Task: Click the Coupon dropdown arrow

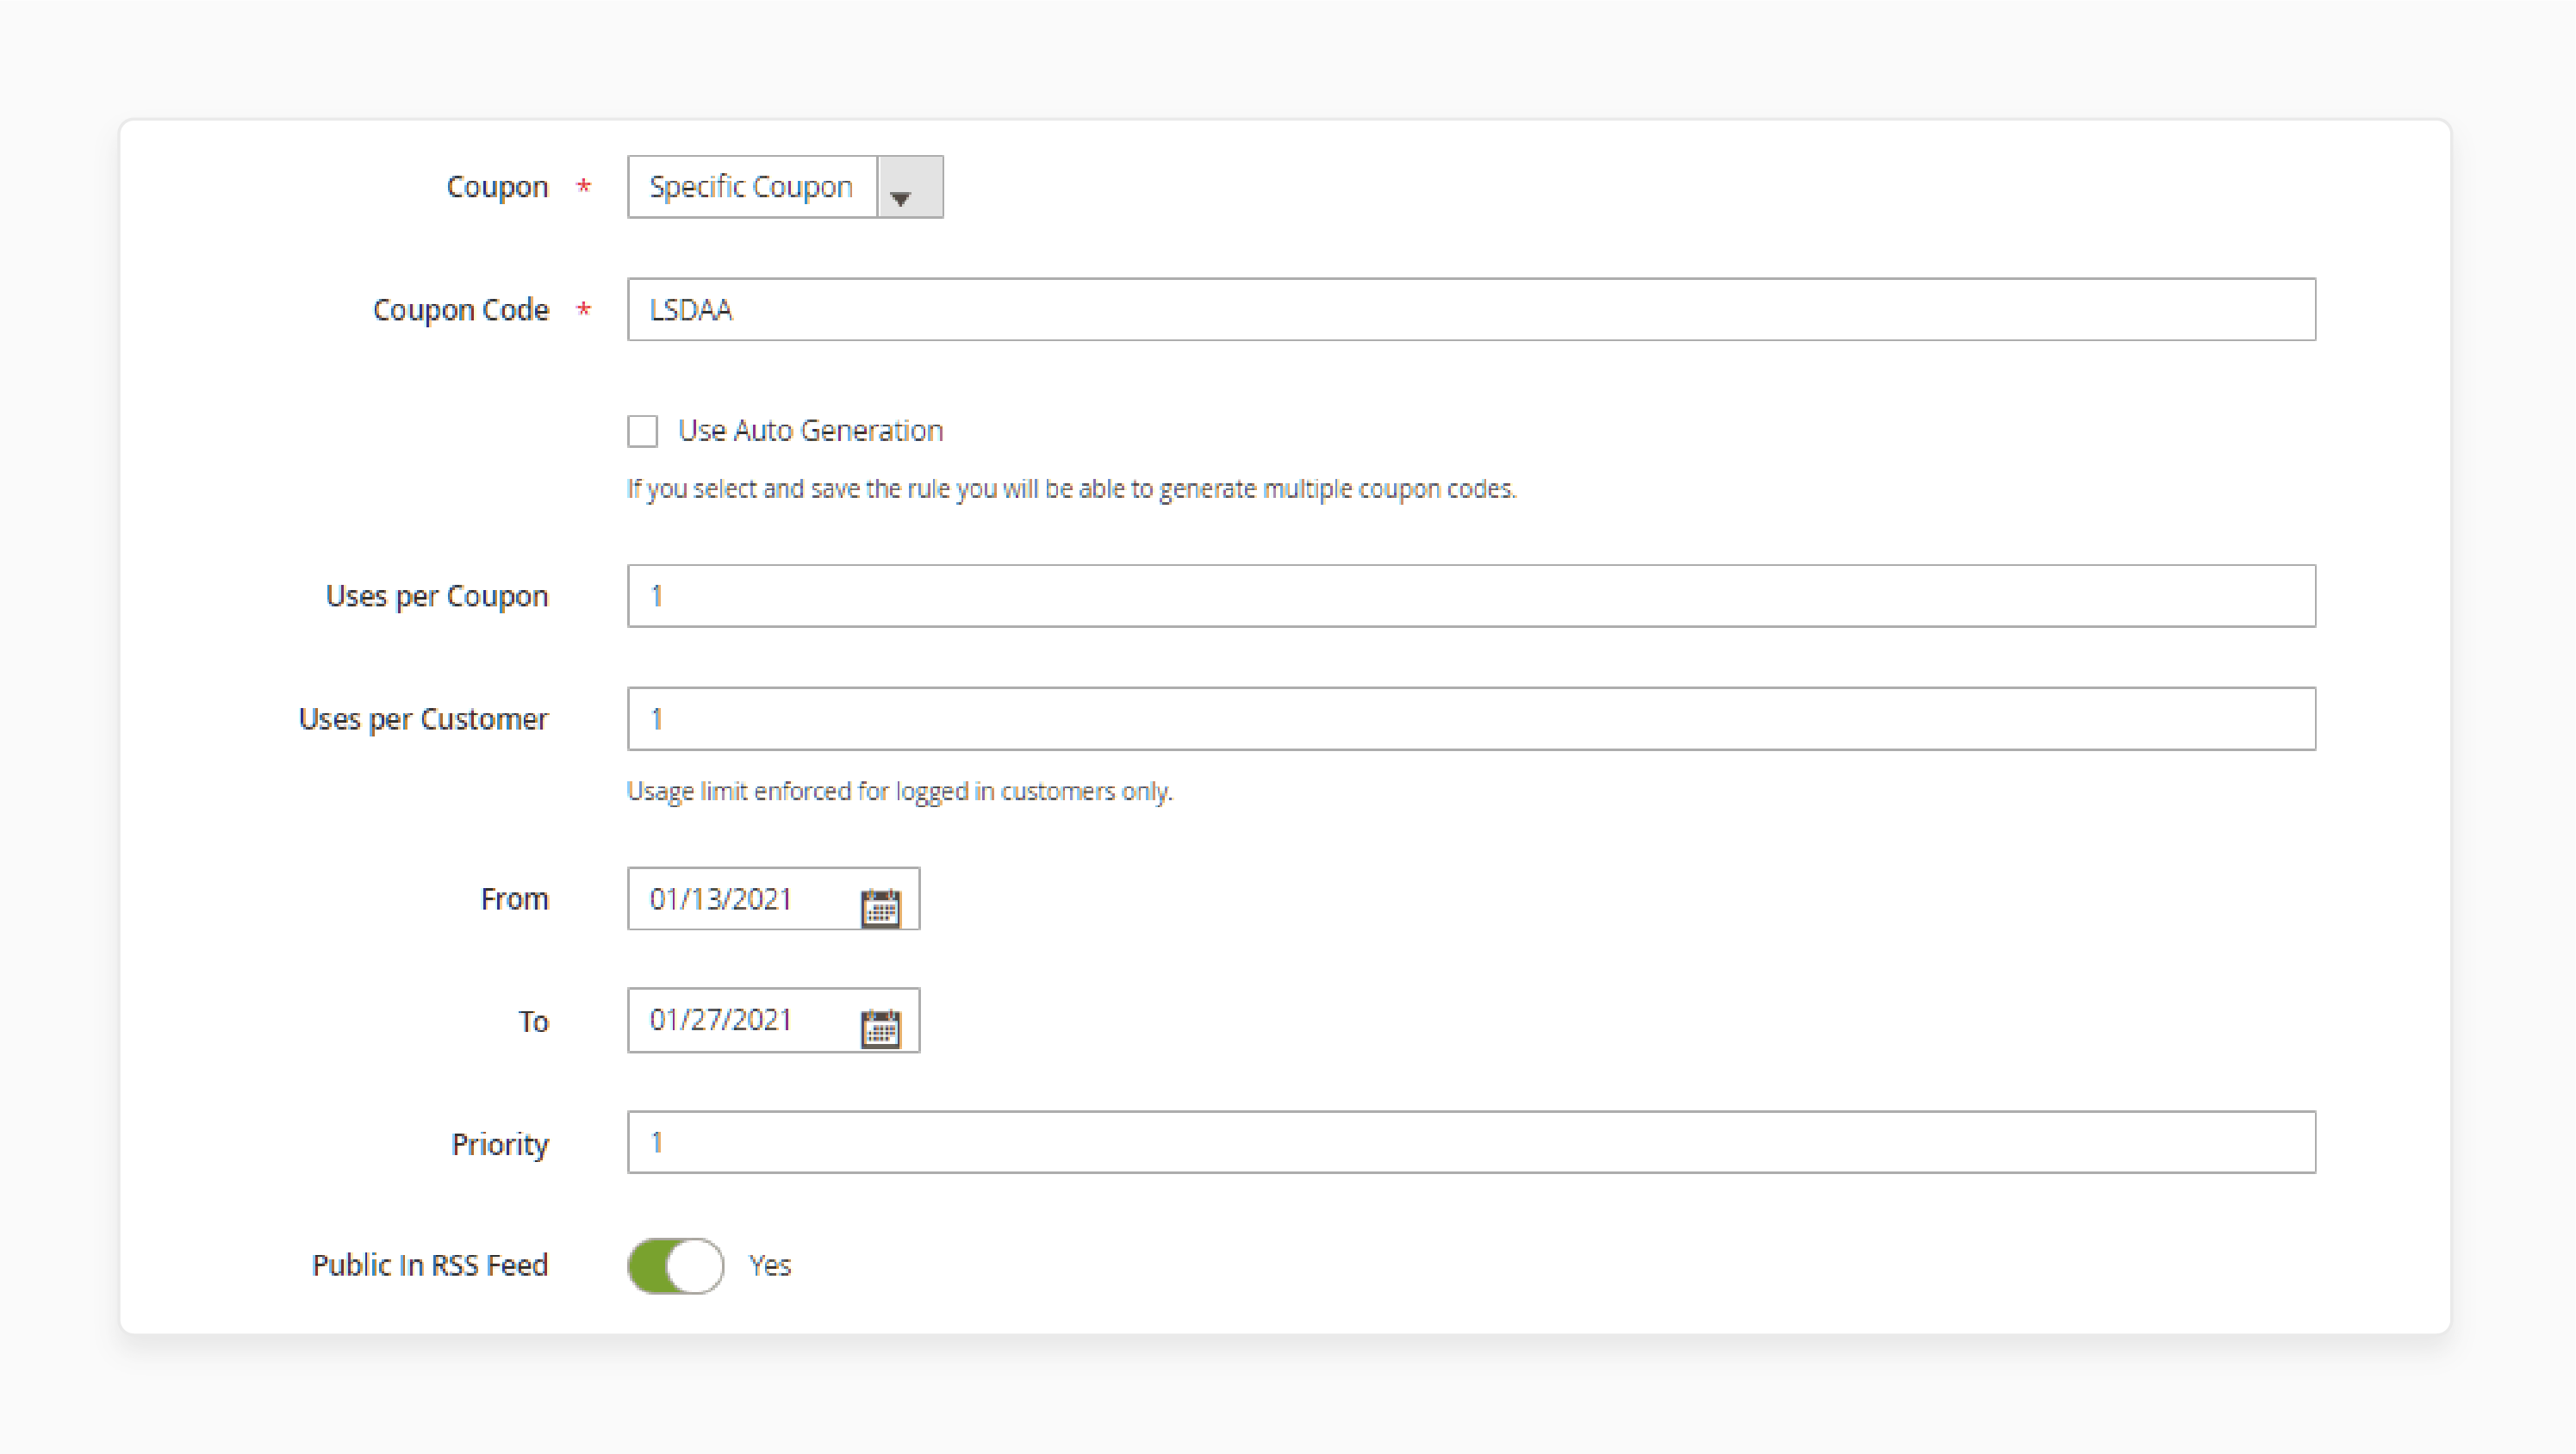Action: (x=910, y=187)
